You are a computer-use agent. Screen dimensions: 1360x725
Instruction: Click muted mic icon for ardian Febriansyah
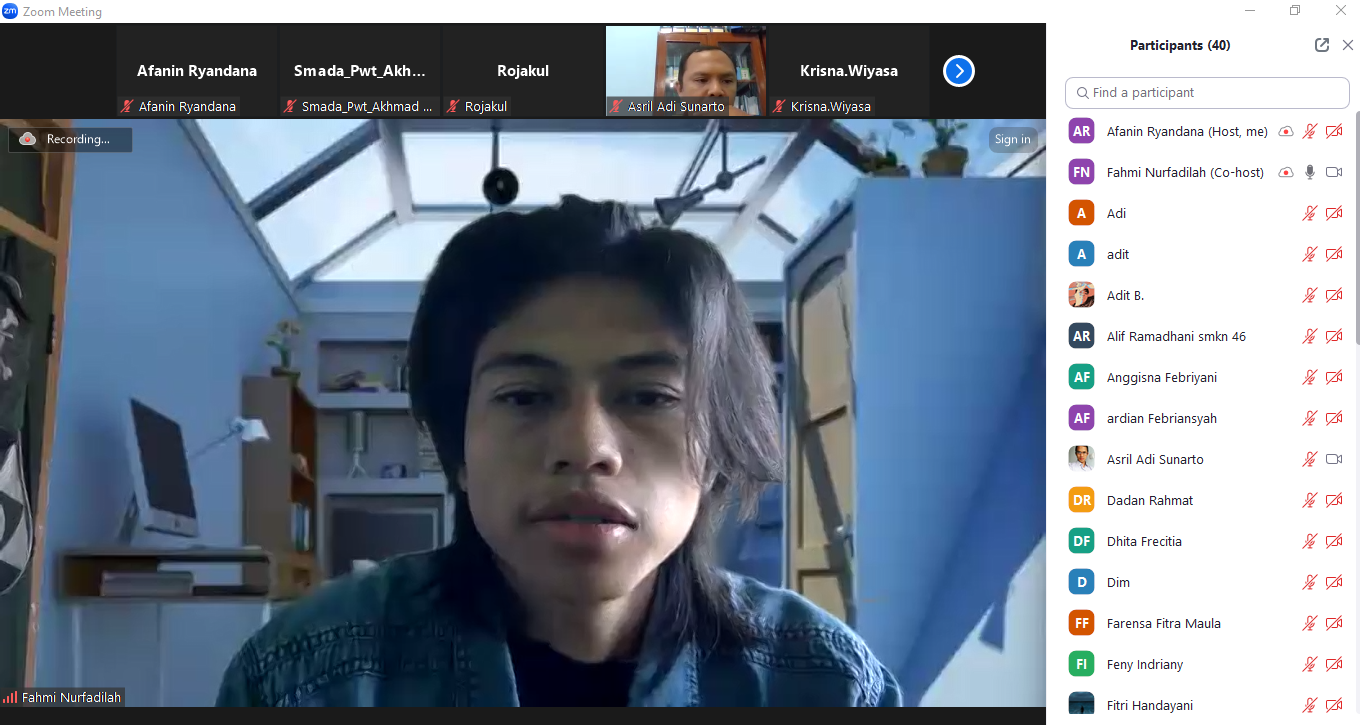point(1310,418)
